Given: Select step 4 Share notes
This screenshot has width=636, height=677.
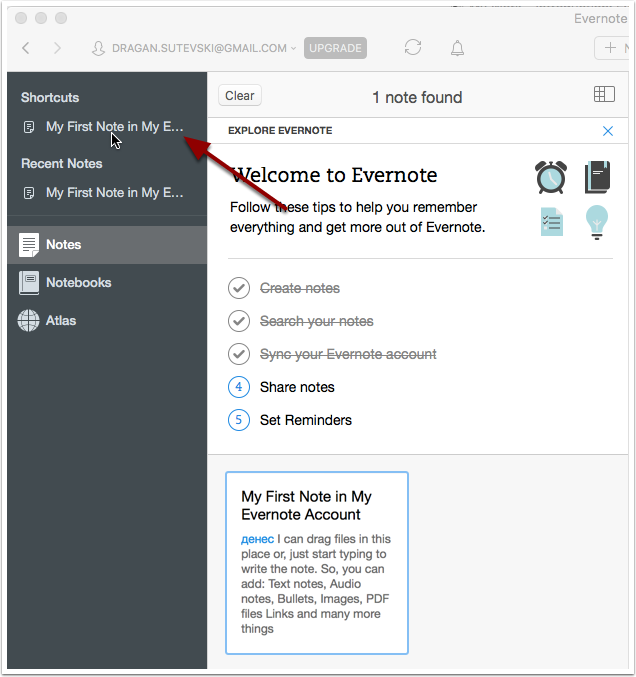Looking at the screenshot, I should [x=296, y=387].
